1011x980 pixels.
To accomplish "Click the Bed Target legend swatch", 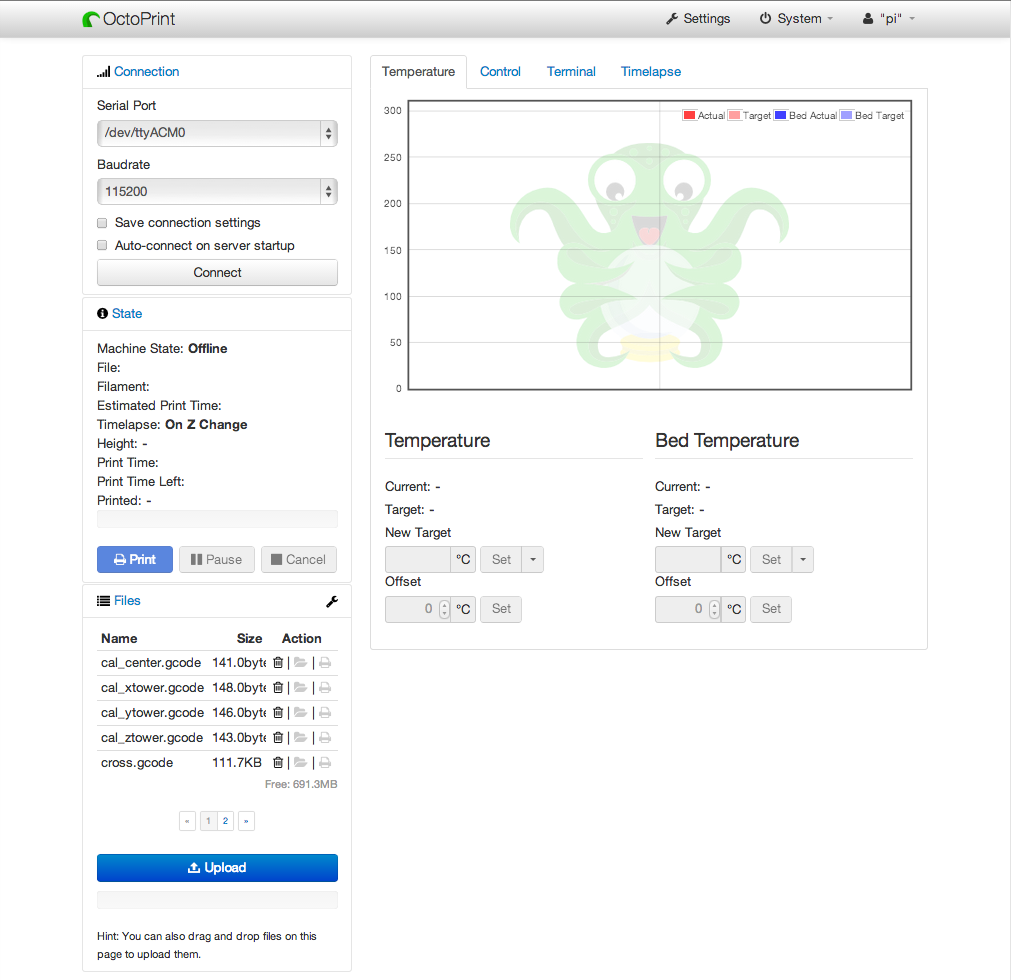I will pos(847,115).
